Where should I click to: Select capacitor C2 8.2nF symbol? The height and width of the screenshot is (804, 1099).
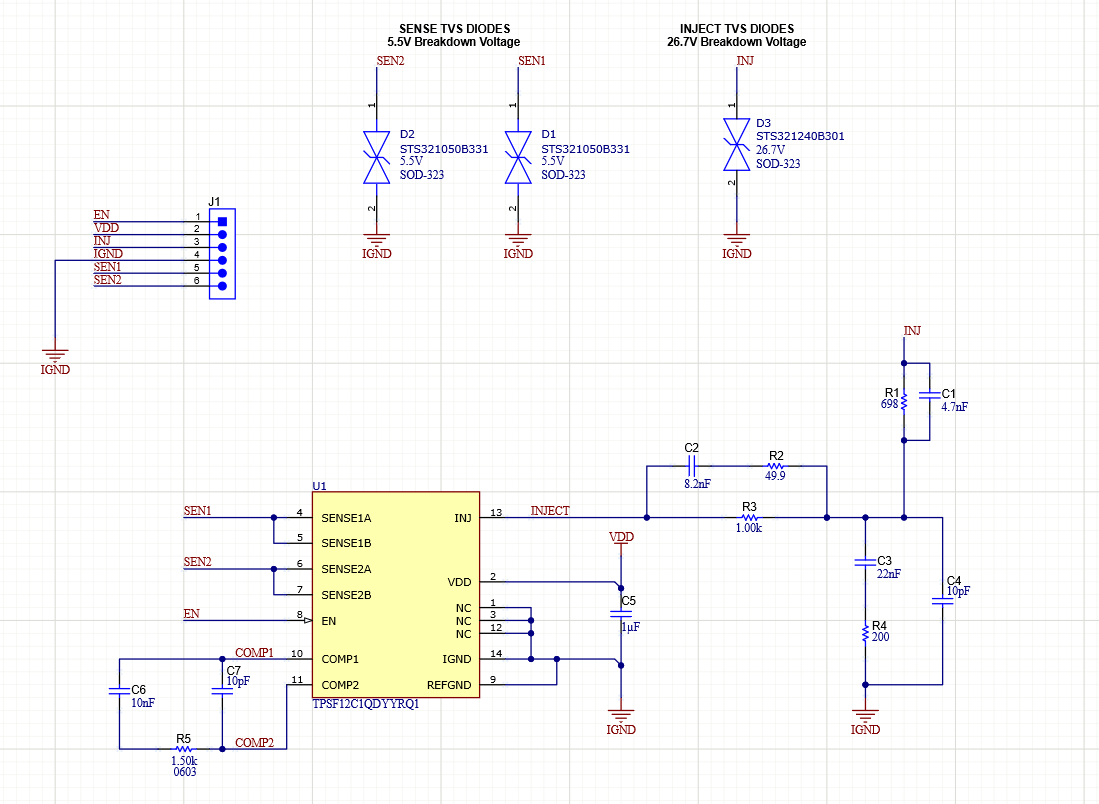(x=692, y=465)
